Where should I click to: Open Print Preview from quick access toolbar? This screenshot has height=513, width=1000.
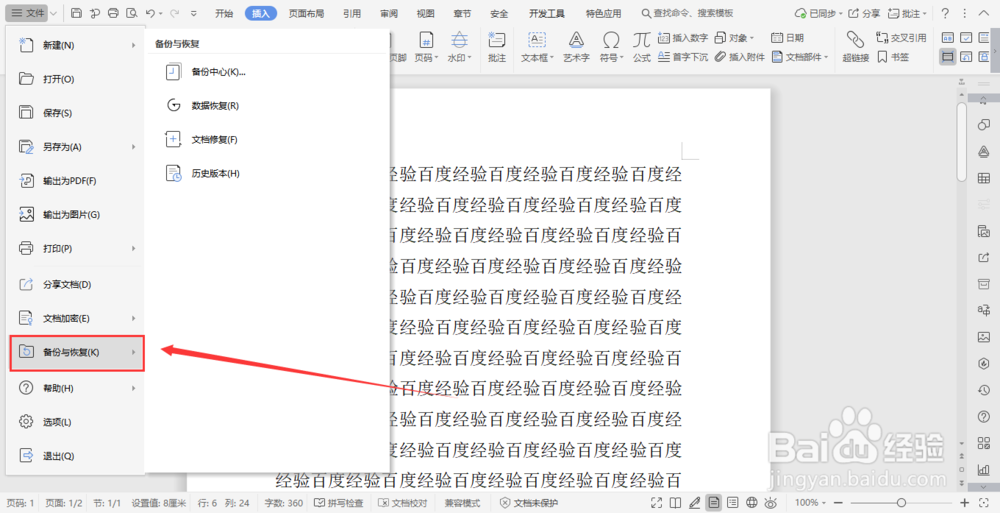pos(131,13)
